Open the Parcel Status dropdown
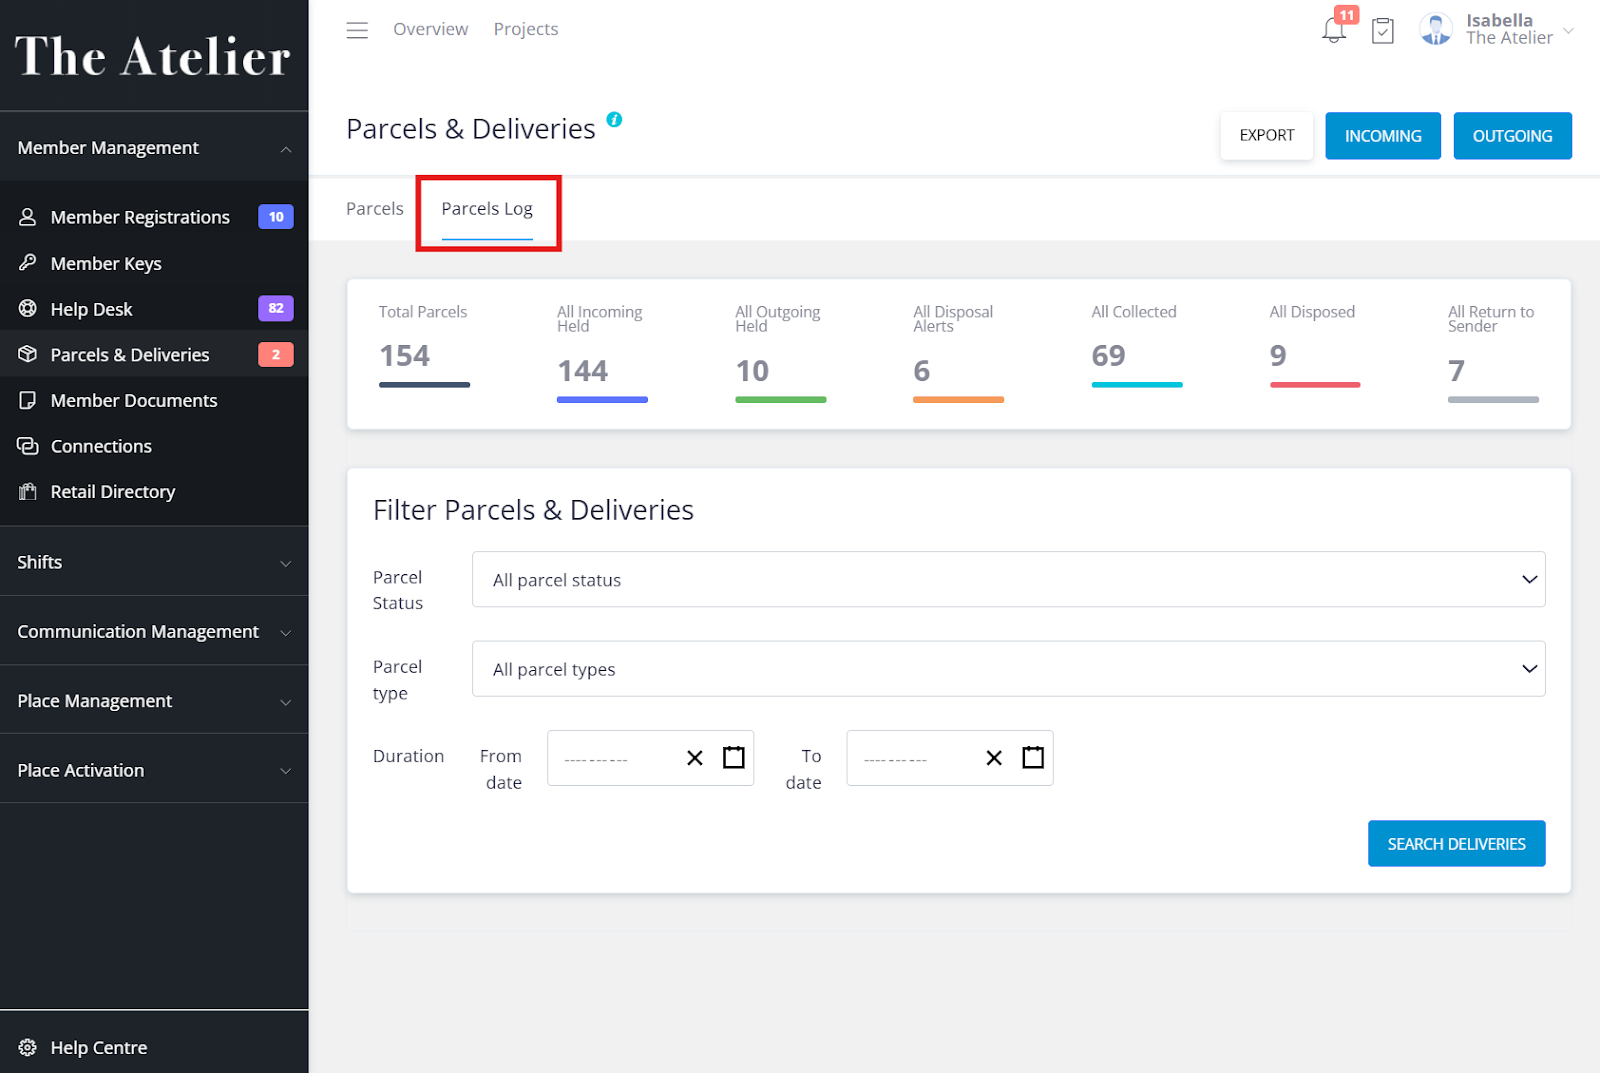The width and height of the screenshot is (1600, 1073). (x=1008, y=580)
